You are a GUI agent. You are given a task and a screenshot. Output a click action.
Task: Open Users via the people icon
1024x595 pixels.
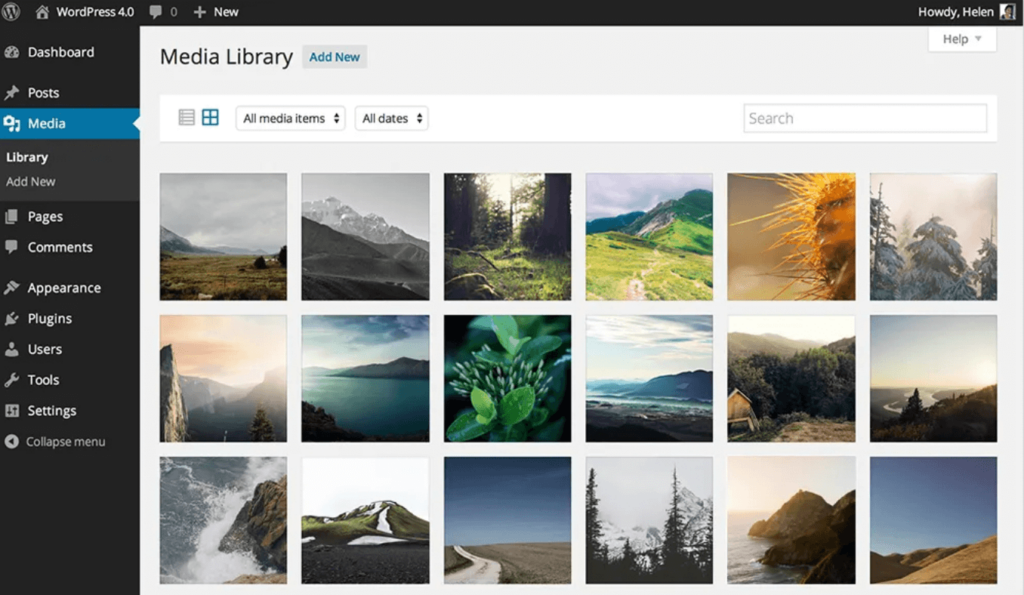pyautogui.click(x=11, y=349)
